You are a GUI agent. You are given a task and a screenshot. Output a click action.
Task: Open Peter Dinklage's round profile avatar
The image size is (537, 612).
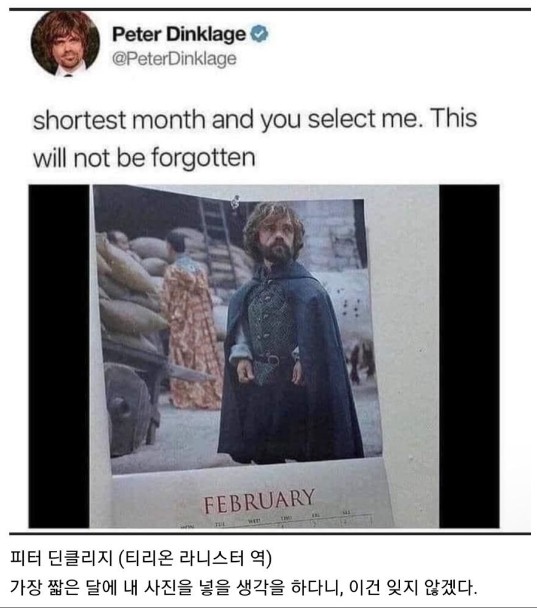coord(65,43)
